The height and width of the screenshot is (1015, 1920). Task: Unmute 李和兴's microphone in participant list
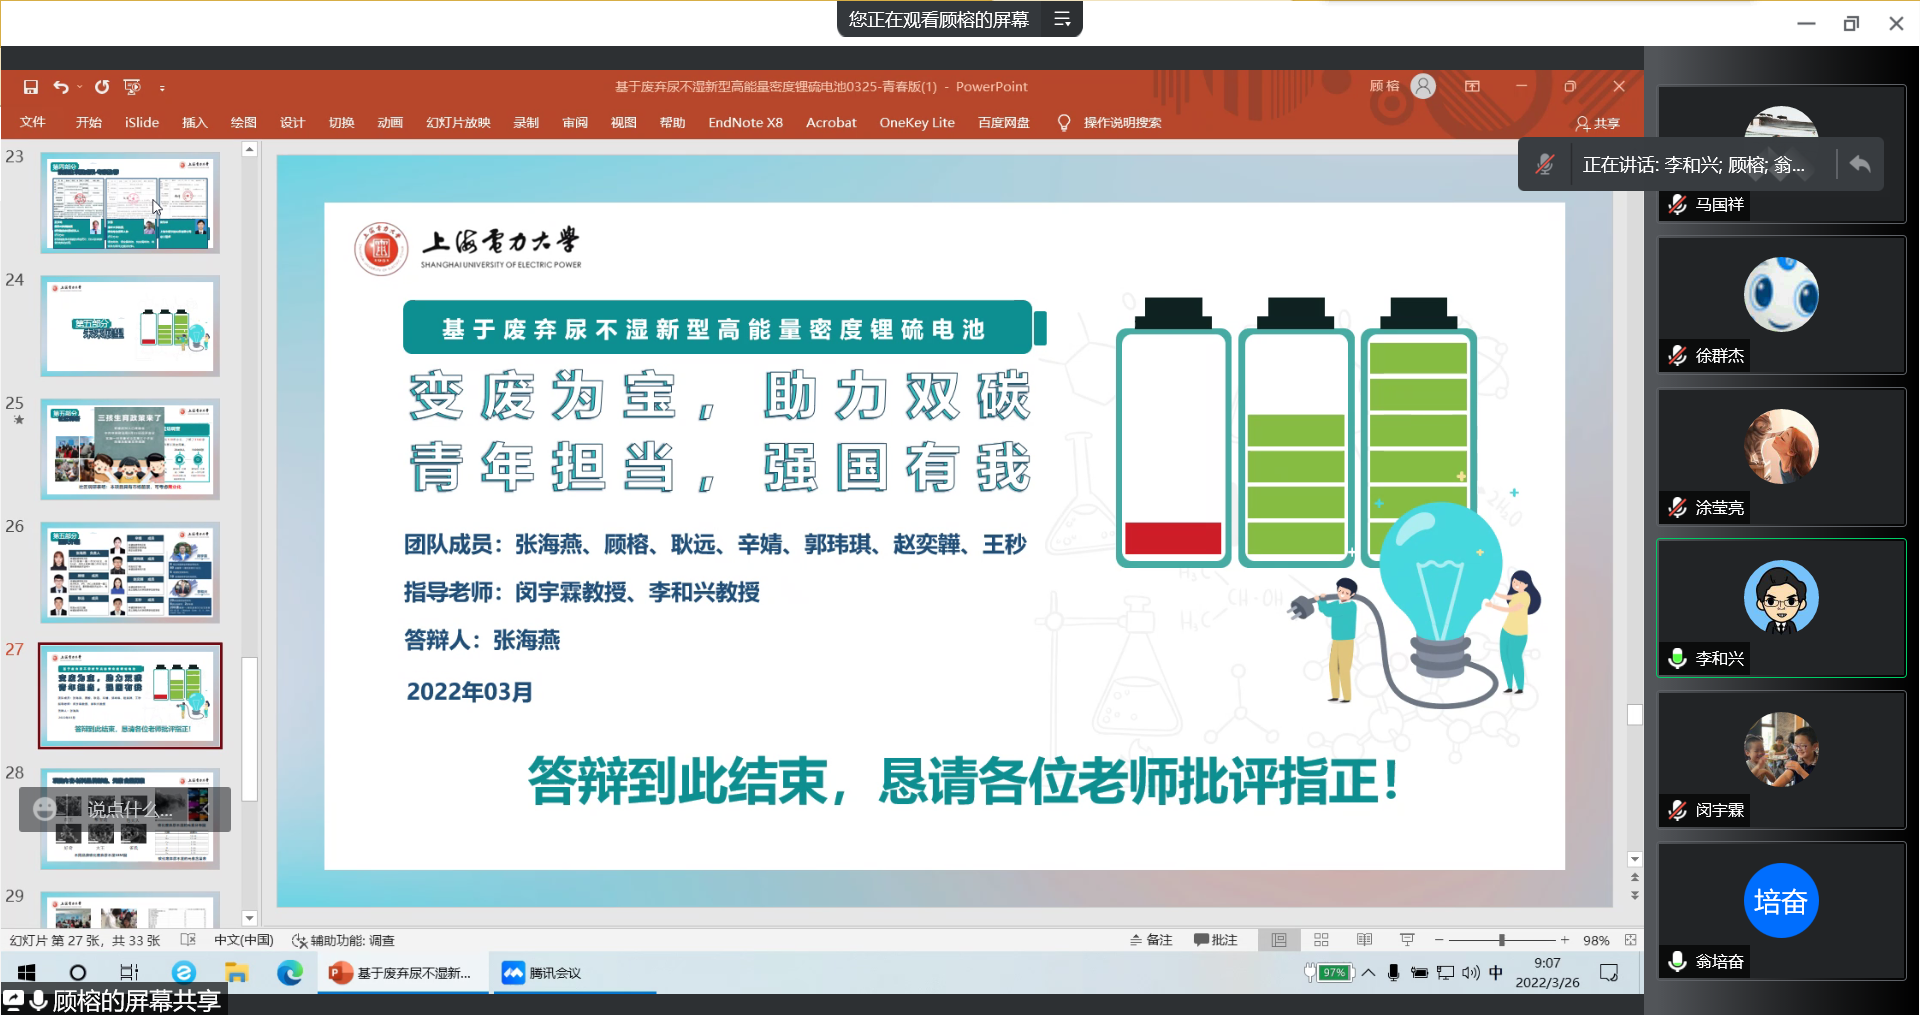point(1675,659)
